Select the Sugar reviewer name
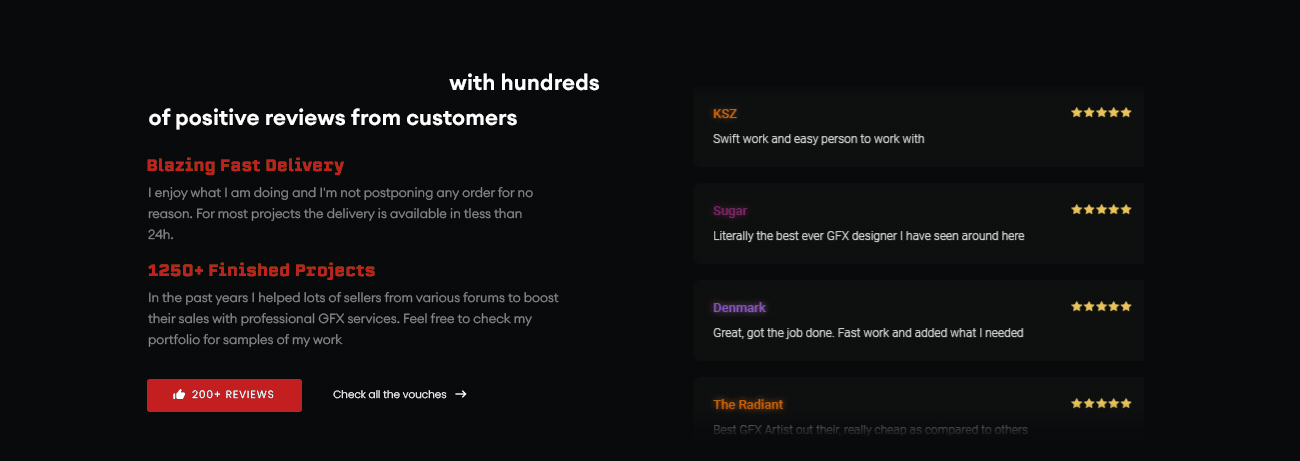The height and width of the screenshot is (461, 1300). point(730,211)
